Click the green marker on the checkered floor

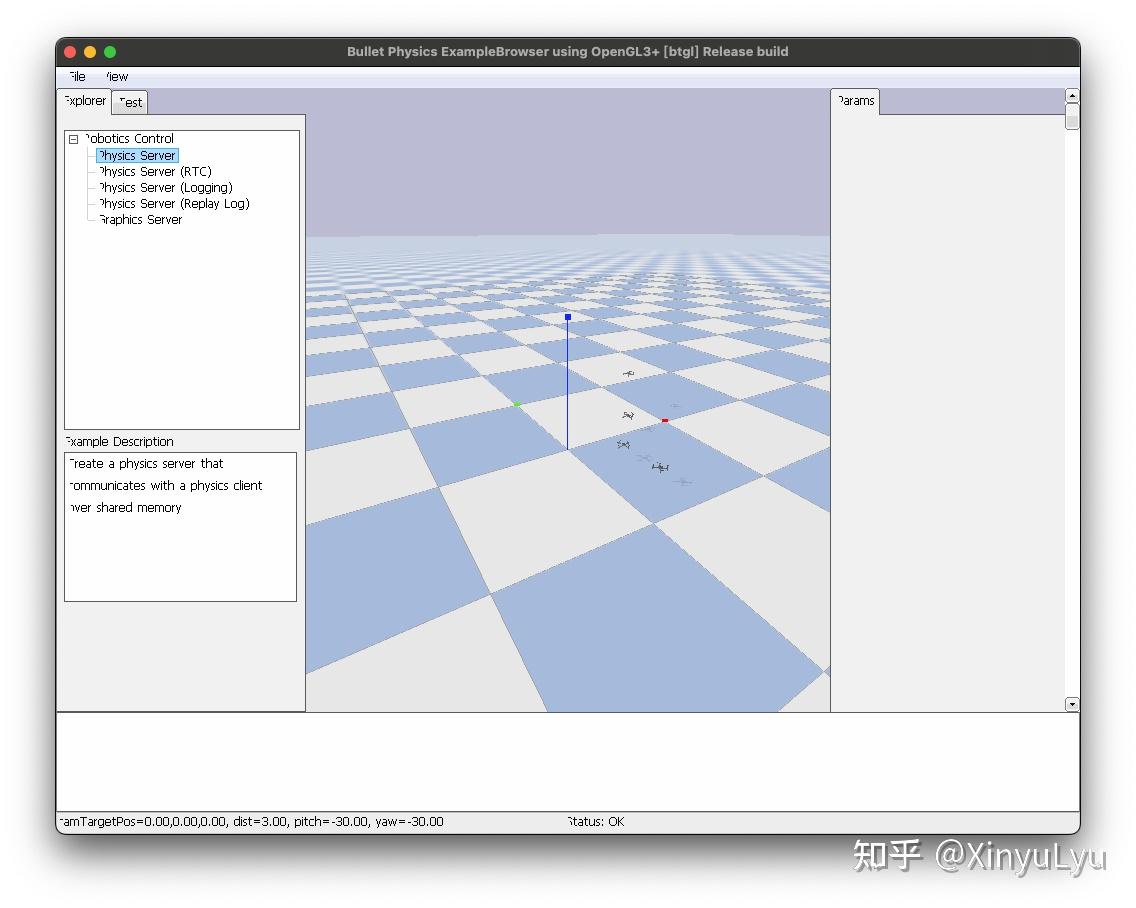516,404
